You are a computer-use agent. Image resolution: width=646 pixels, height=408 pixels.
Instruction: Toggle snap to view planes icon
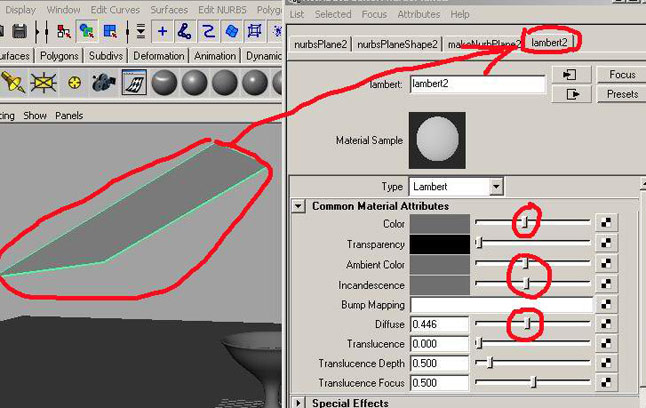point(231,31)
